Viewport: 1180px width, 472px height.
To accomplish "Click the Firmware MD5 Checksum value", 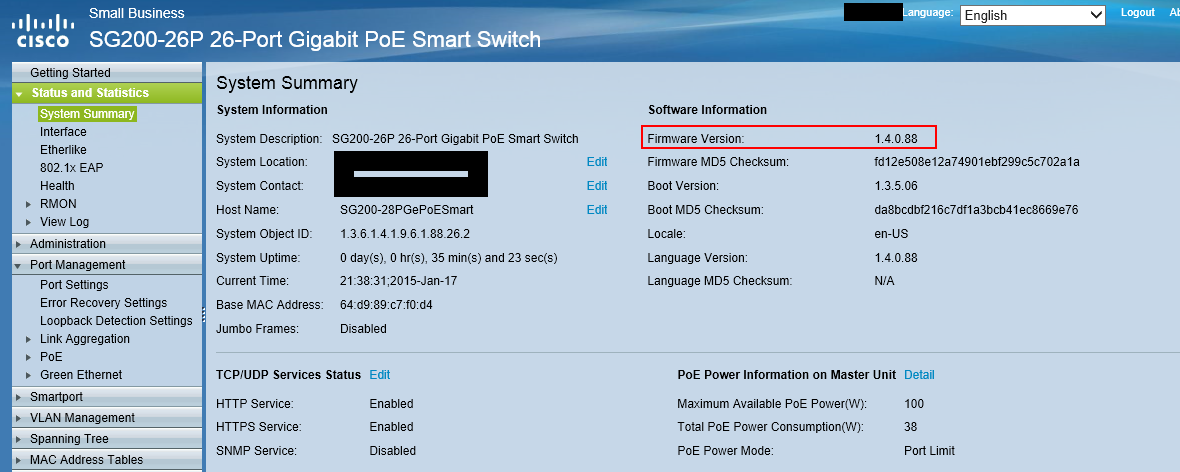I will pos(977,162).
